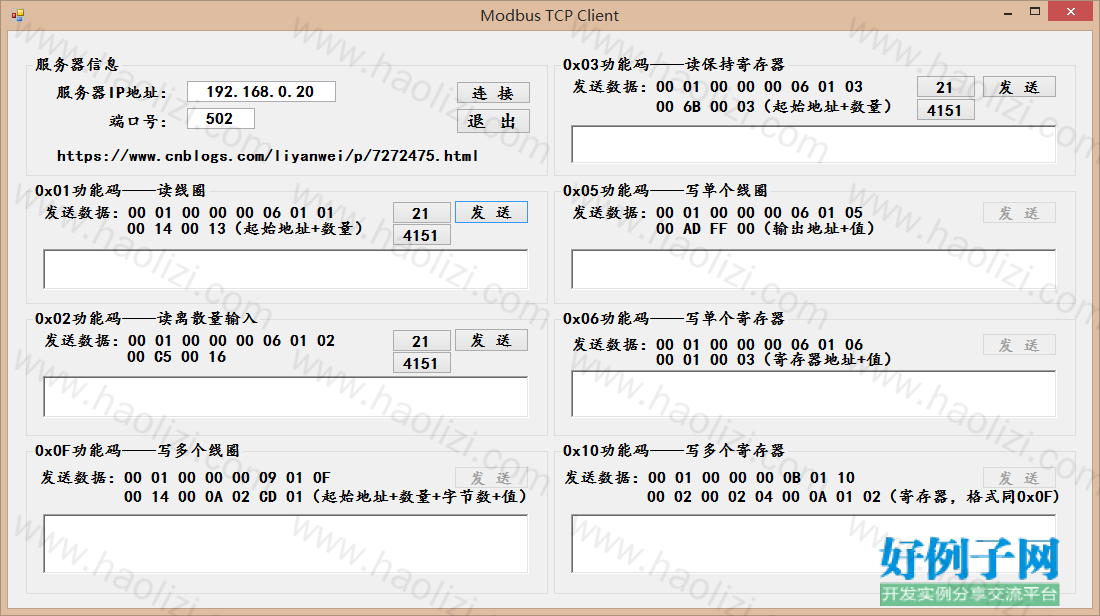Click the port number field 502
Viewport: 1100px width, 616px height.
220,119
